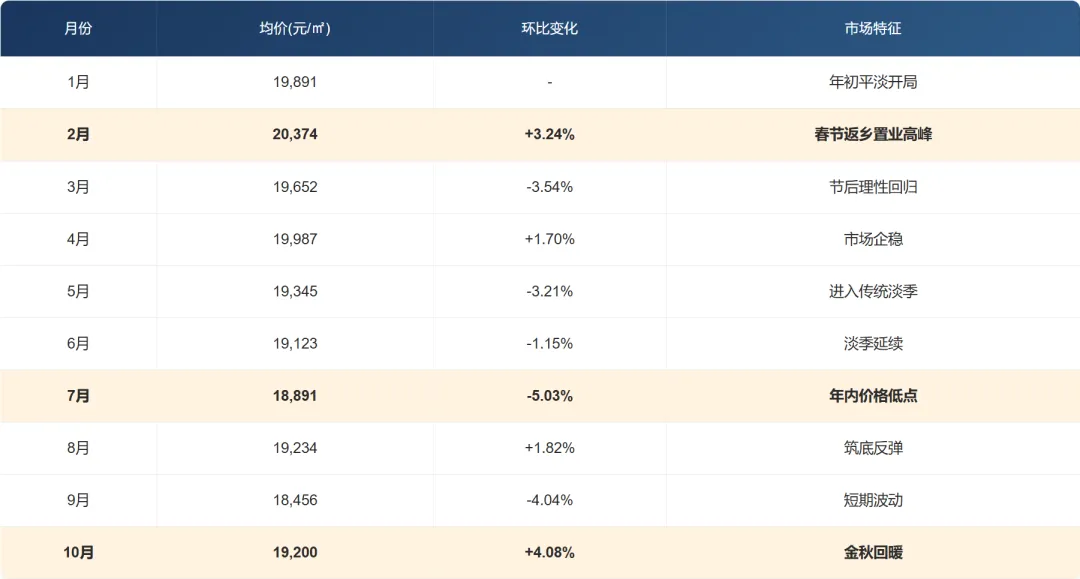This screenshot has height=579, width=1080.
Task: Select the 年内价格低点 cell
Action: [872, 396]
